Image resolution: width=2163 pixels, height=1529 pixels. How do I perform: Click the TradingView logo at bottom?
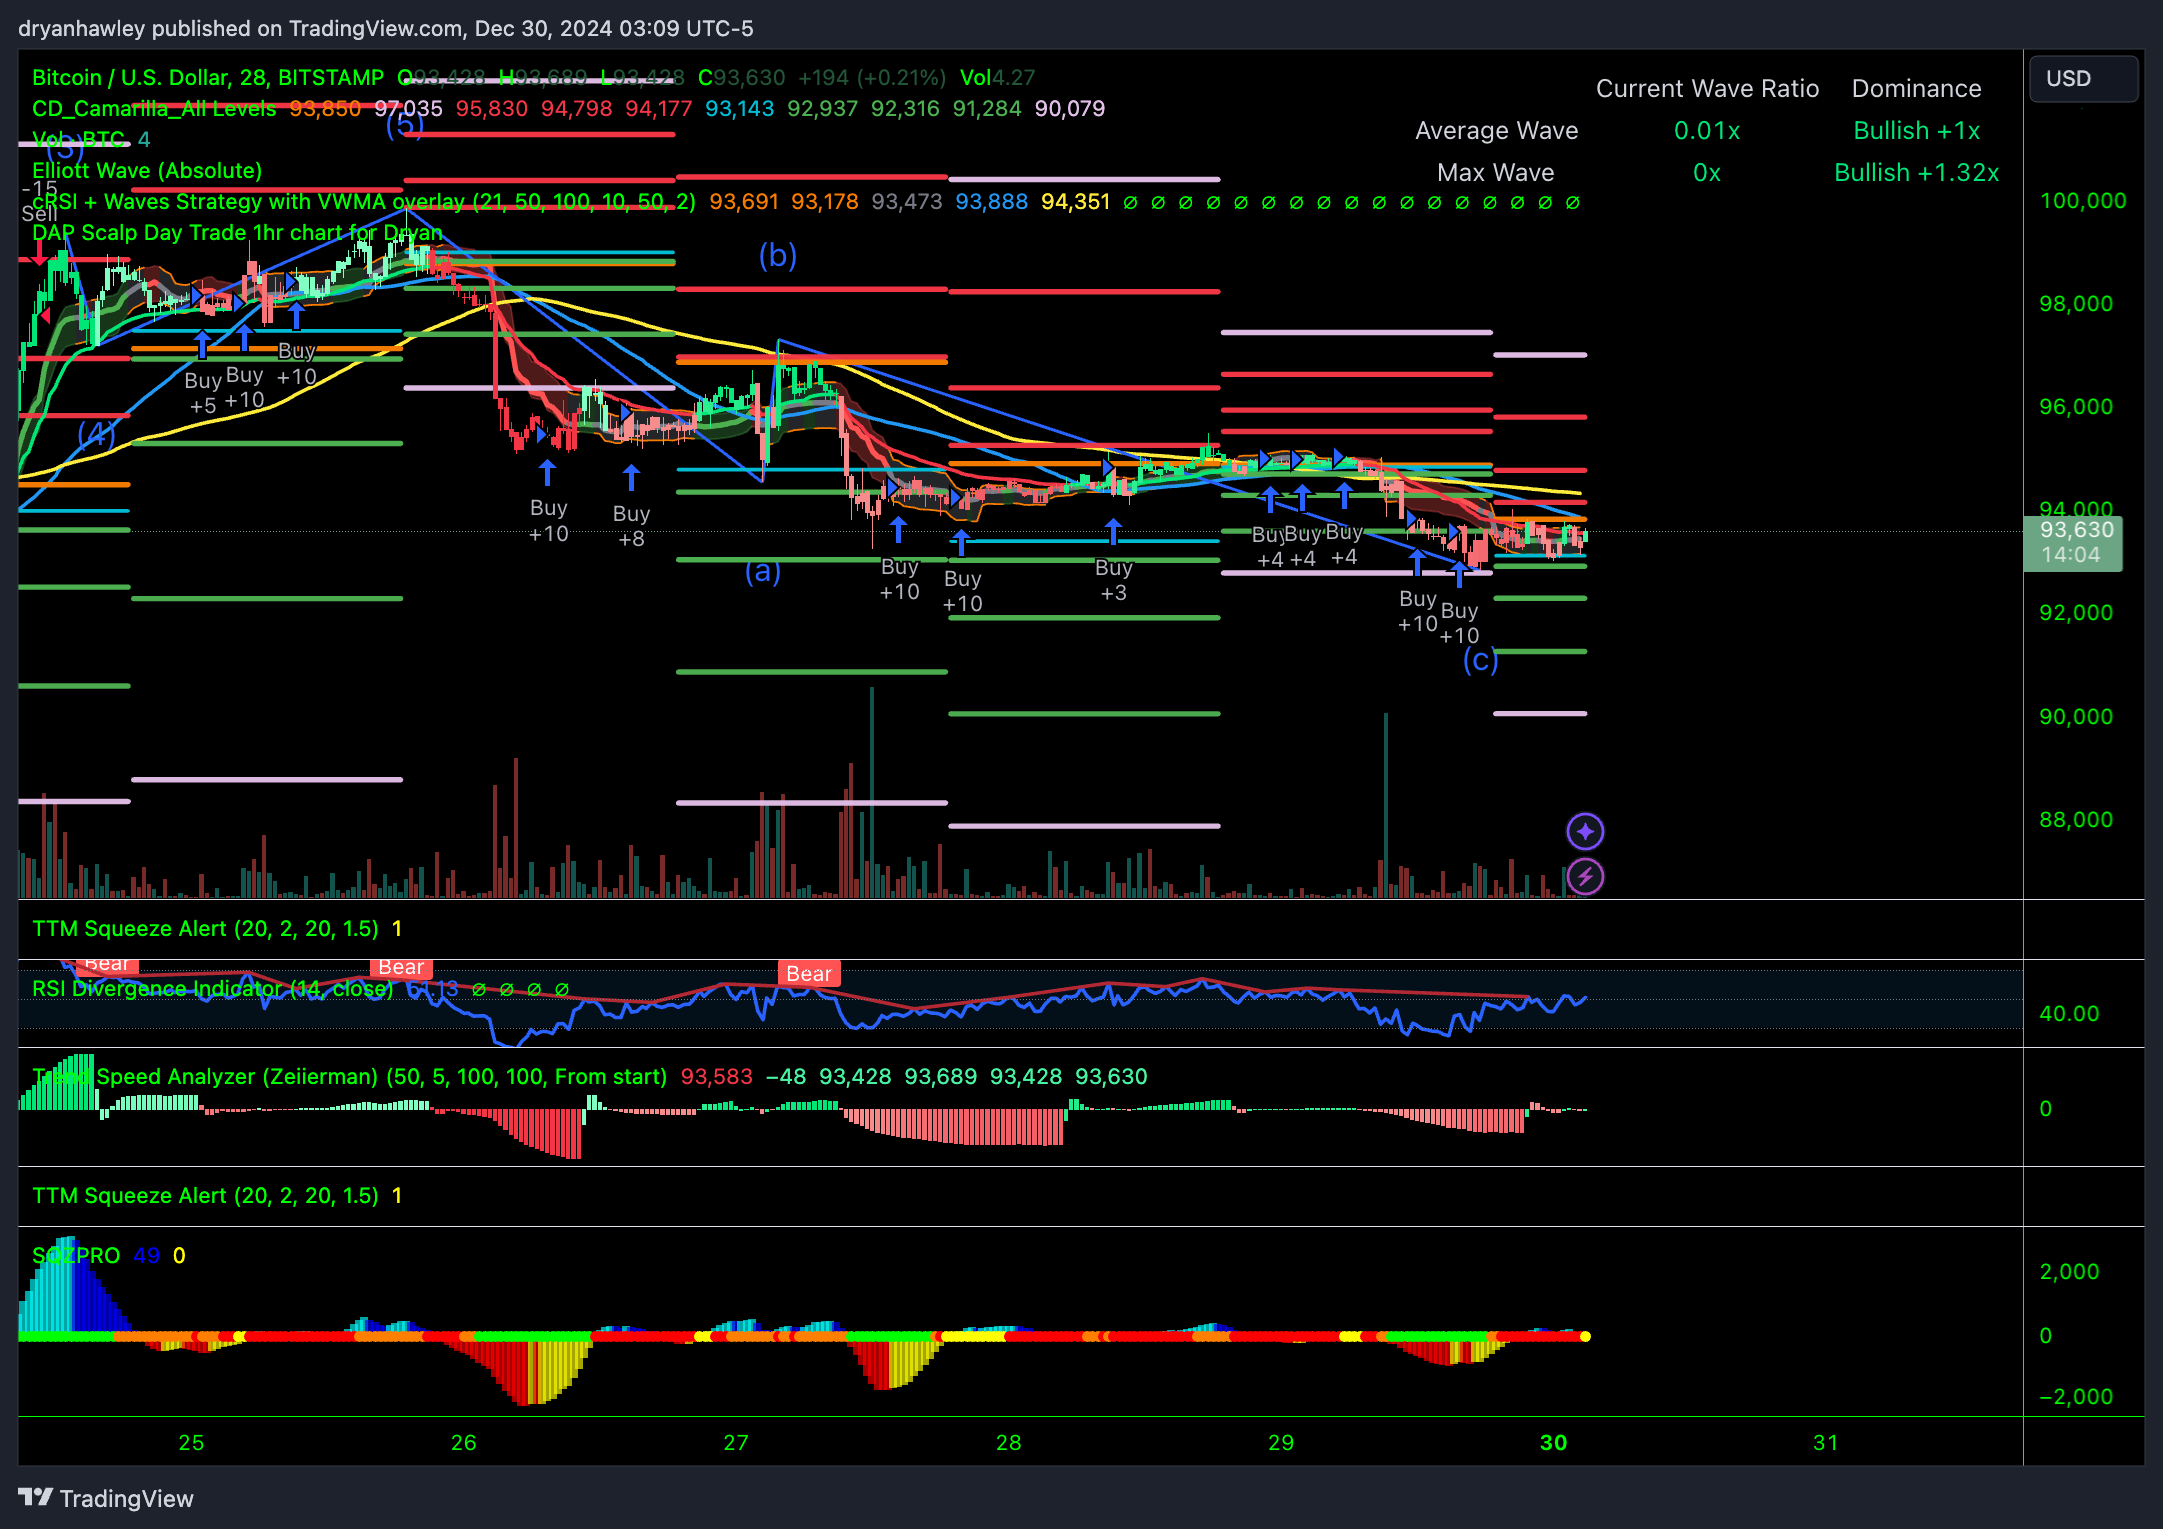106,1498
